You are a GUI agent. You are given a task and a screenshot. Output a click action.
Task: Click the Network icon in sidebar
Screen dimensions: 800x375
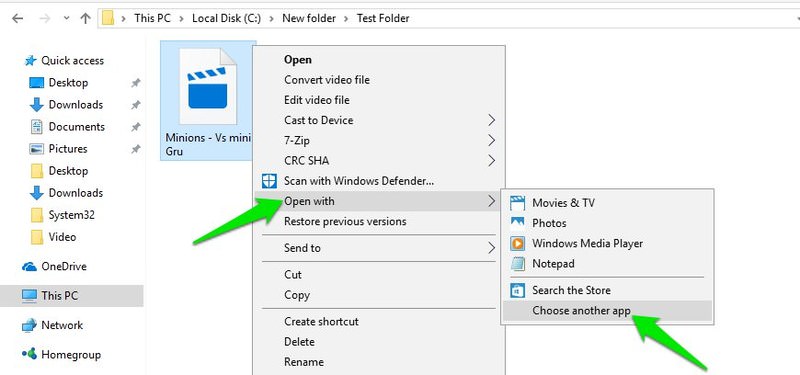tap(30, 325)
